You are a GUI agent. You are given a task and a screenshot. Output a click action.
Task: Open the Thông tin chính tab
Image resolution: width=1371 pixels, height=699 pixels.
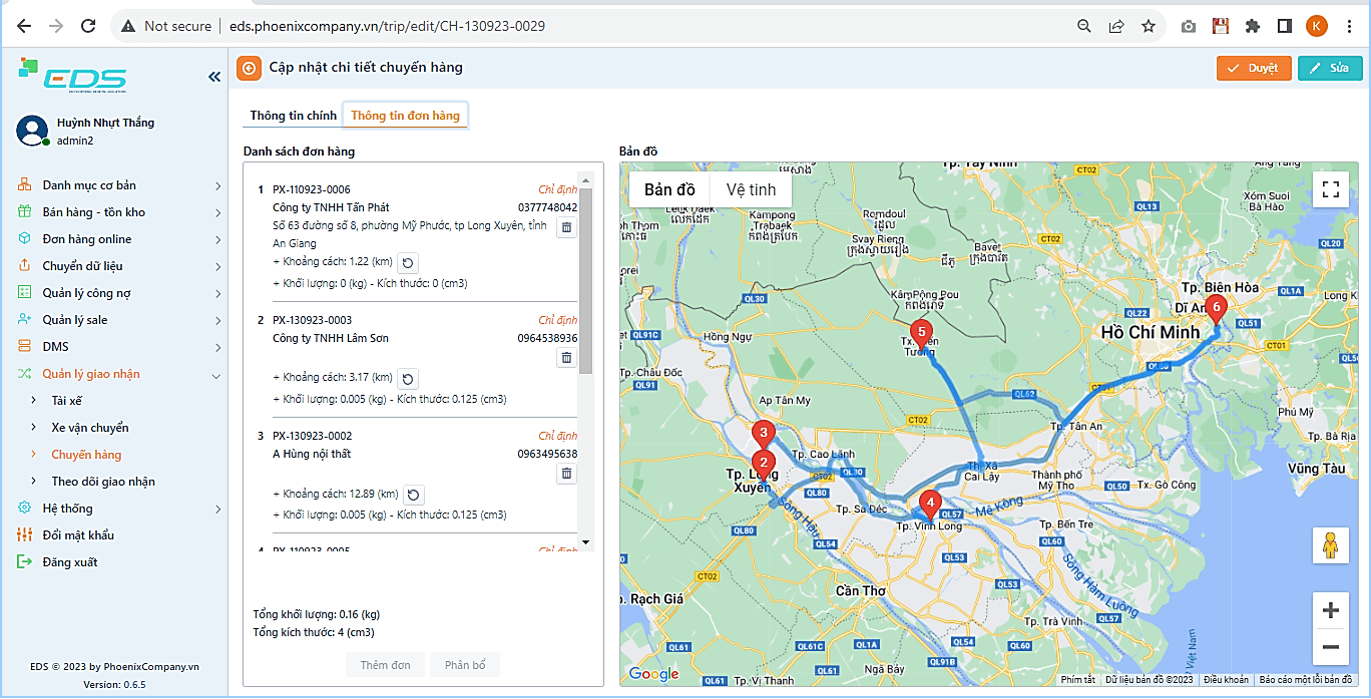click(x=293, y=116)
